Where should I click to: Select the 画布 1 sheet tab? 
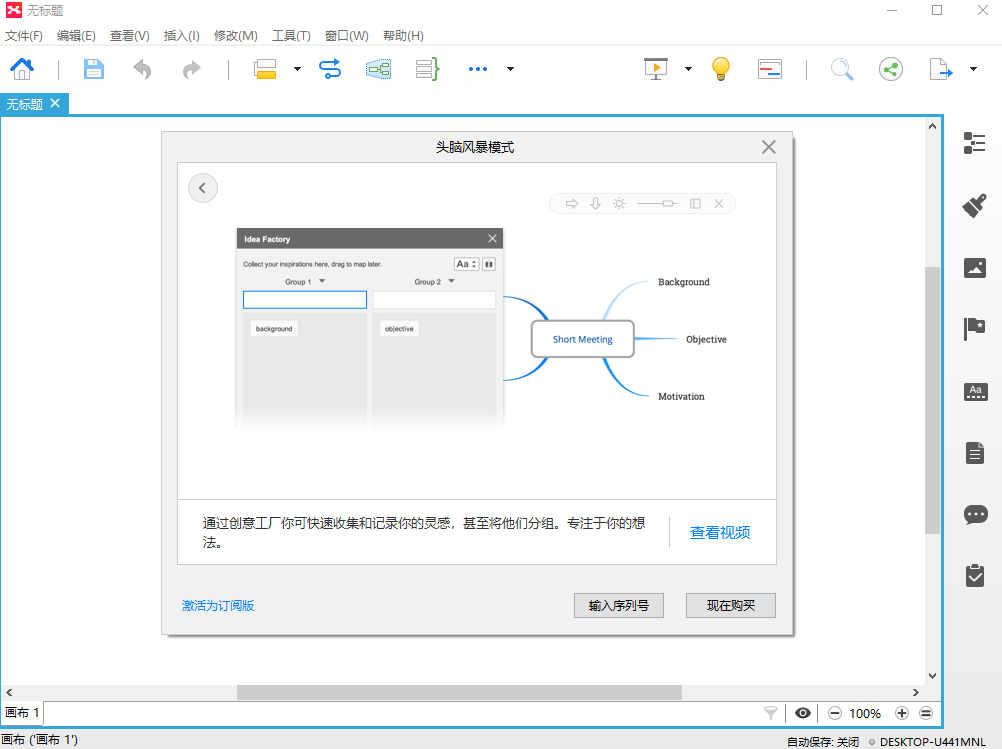(x=22, y=713)
